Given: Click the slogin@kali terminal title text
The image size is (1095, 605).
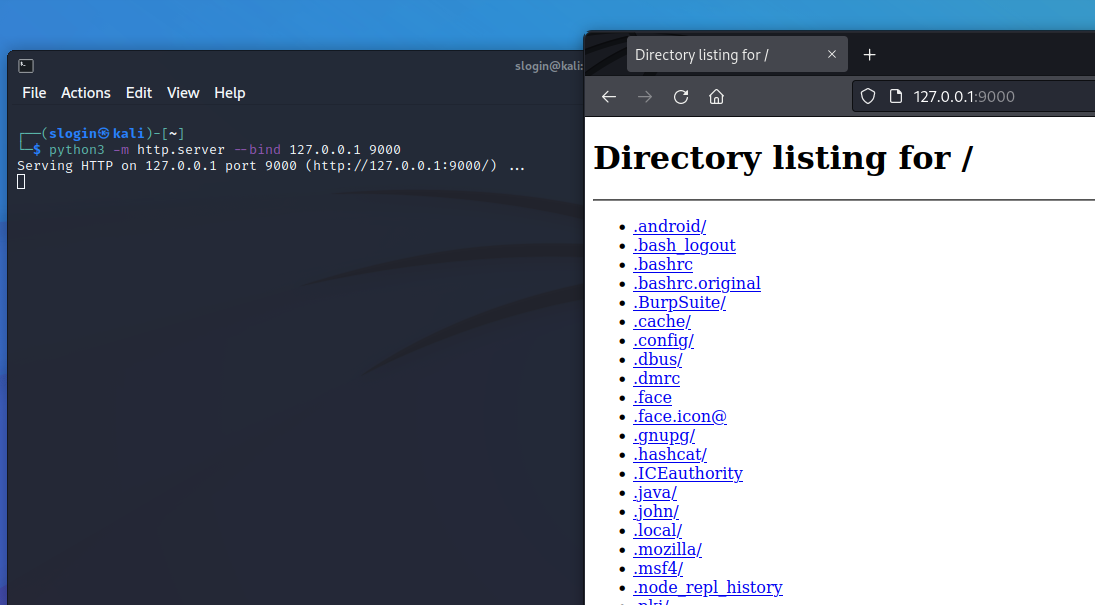Looking at the screenshot, I should (549, 66).
